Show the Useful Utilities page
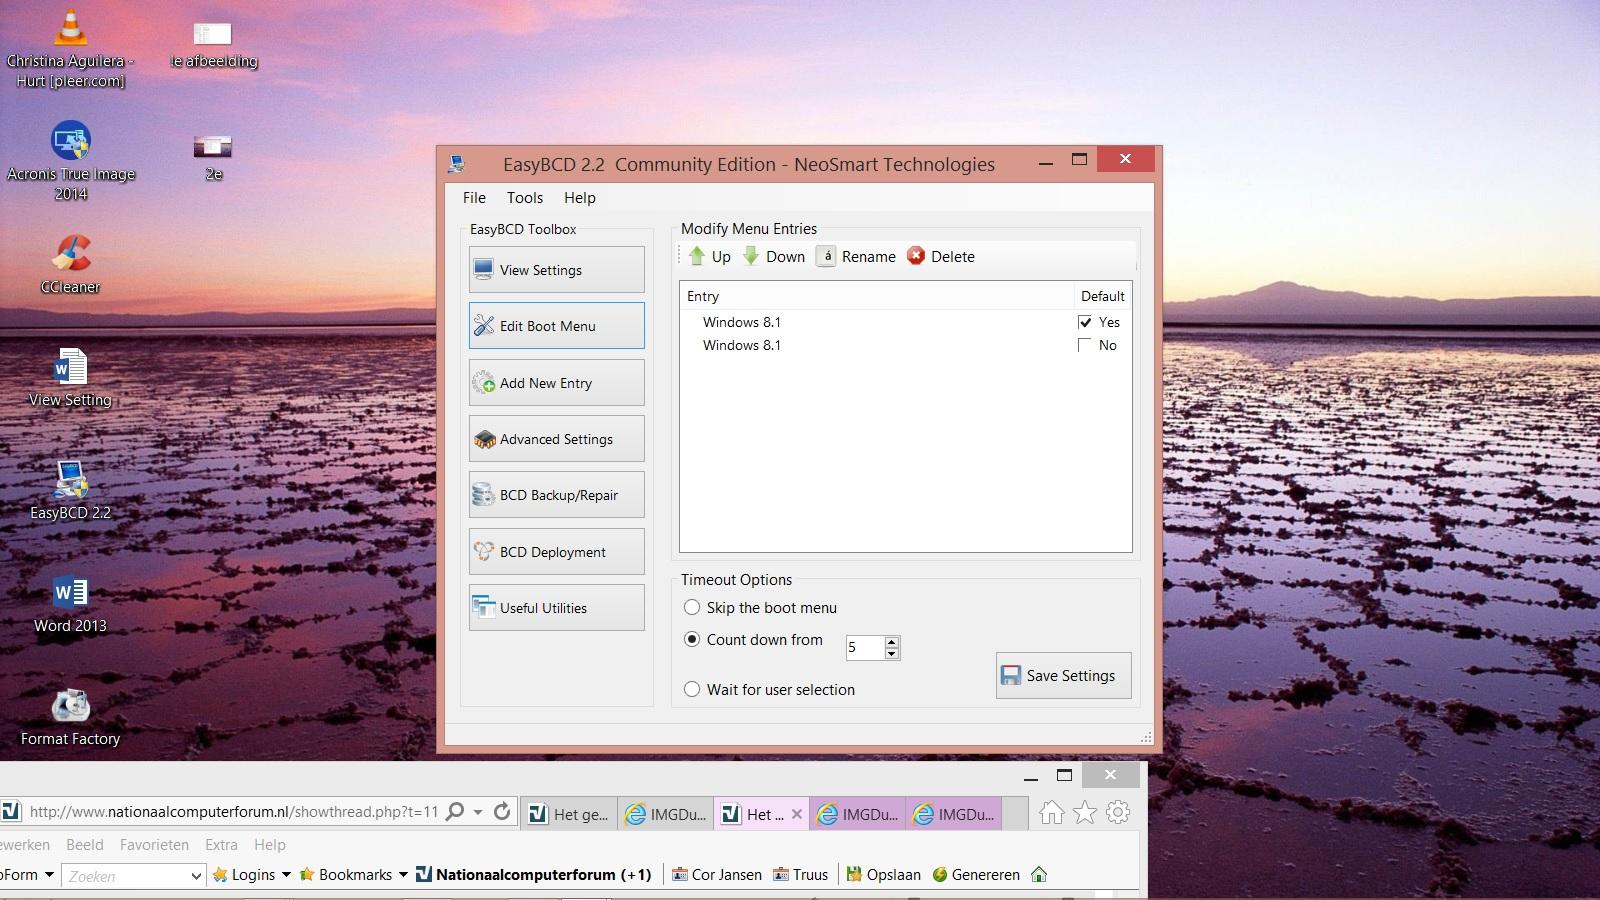1600x900 pixels. pyautogui.click(x=556, y=608)
